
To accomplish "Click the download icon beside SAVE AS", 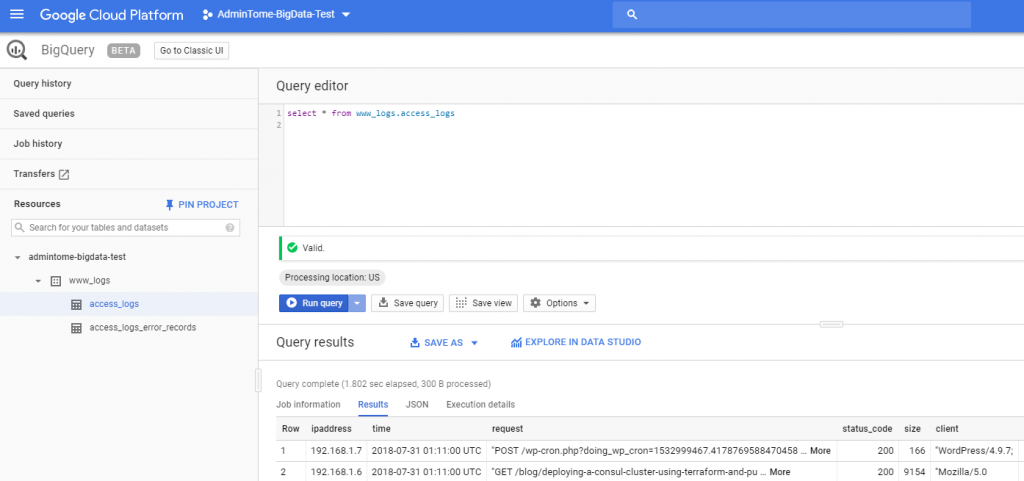I will (415, 342).
